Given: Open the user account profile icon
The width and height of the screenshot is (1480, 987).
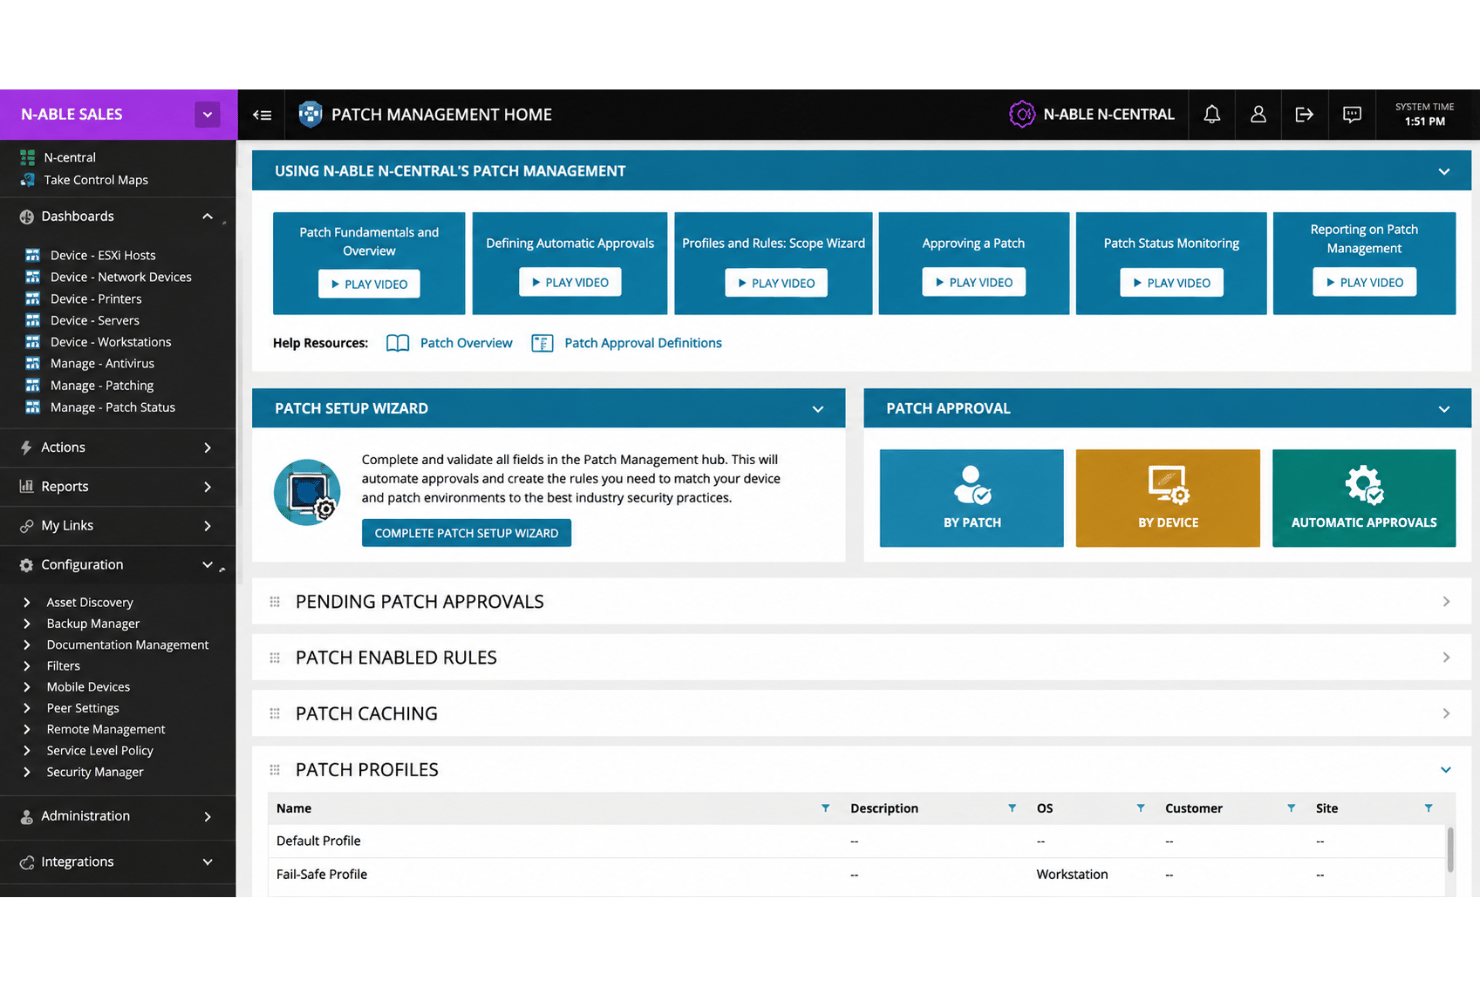Looking at the screenshot, I should (1258, 114).
